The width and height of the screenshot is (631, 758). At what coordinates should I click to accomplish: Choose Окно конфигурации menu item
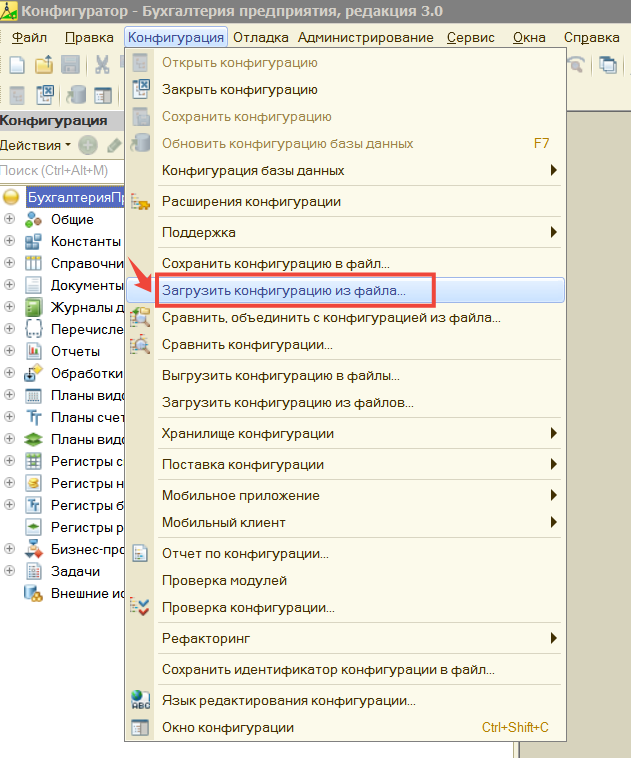[345, 728]
